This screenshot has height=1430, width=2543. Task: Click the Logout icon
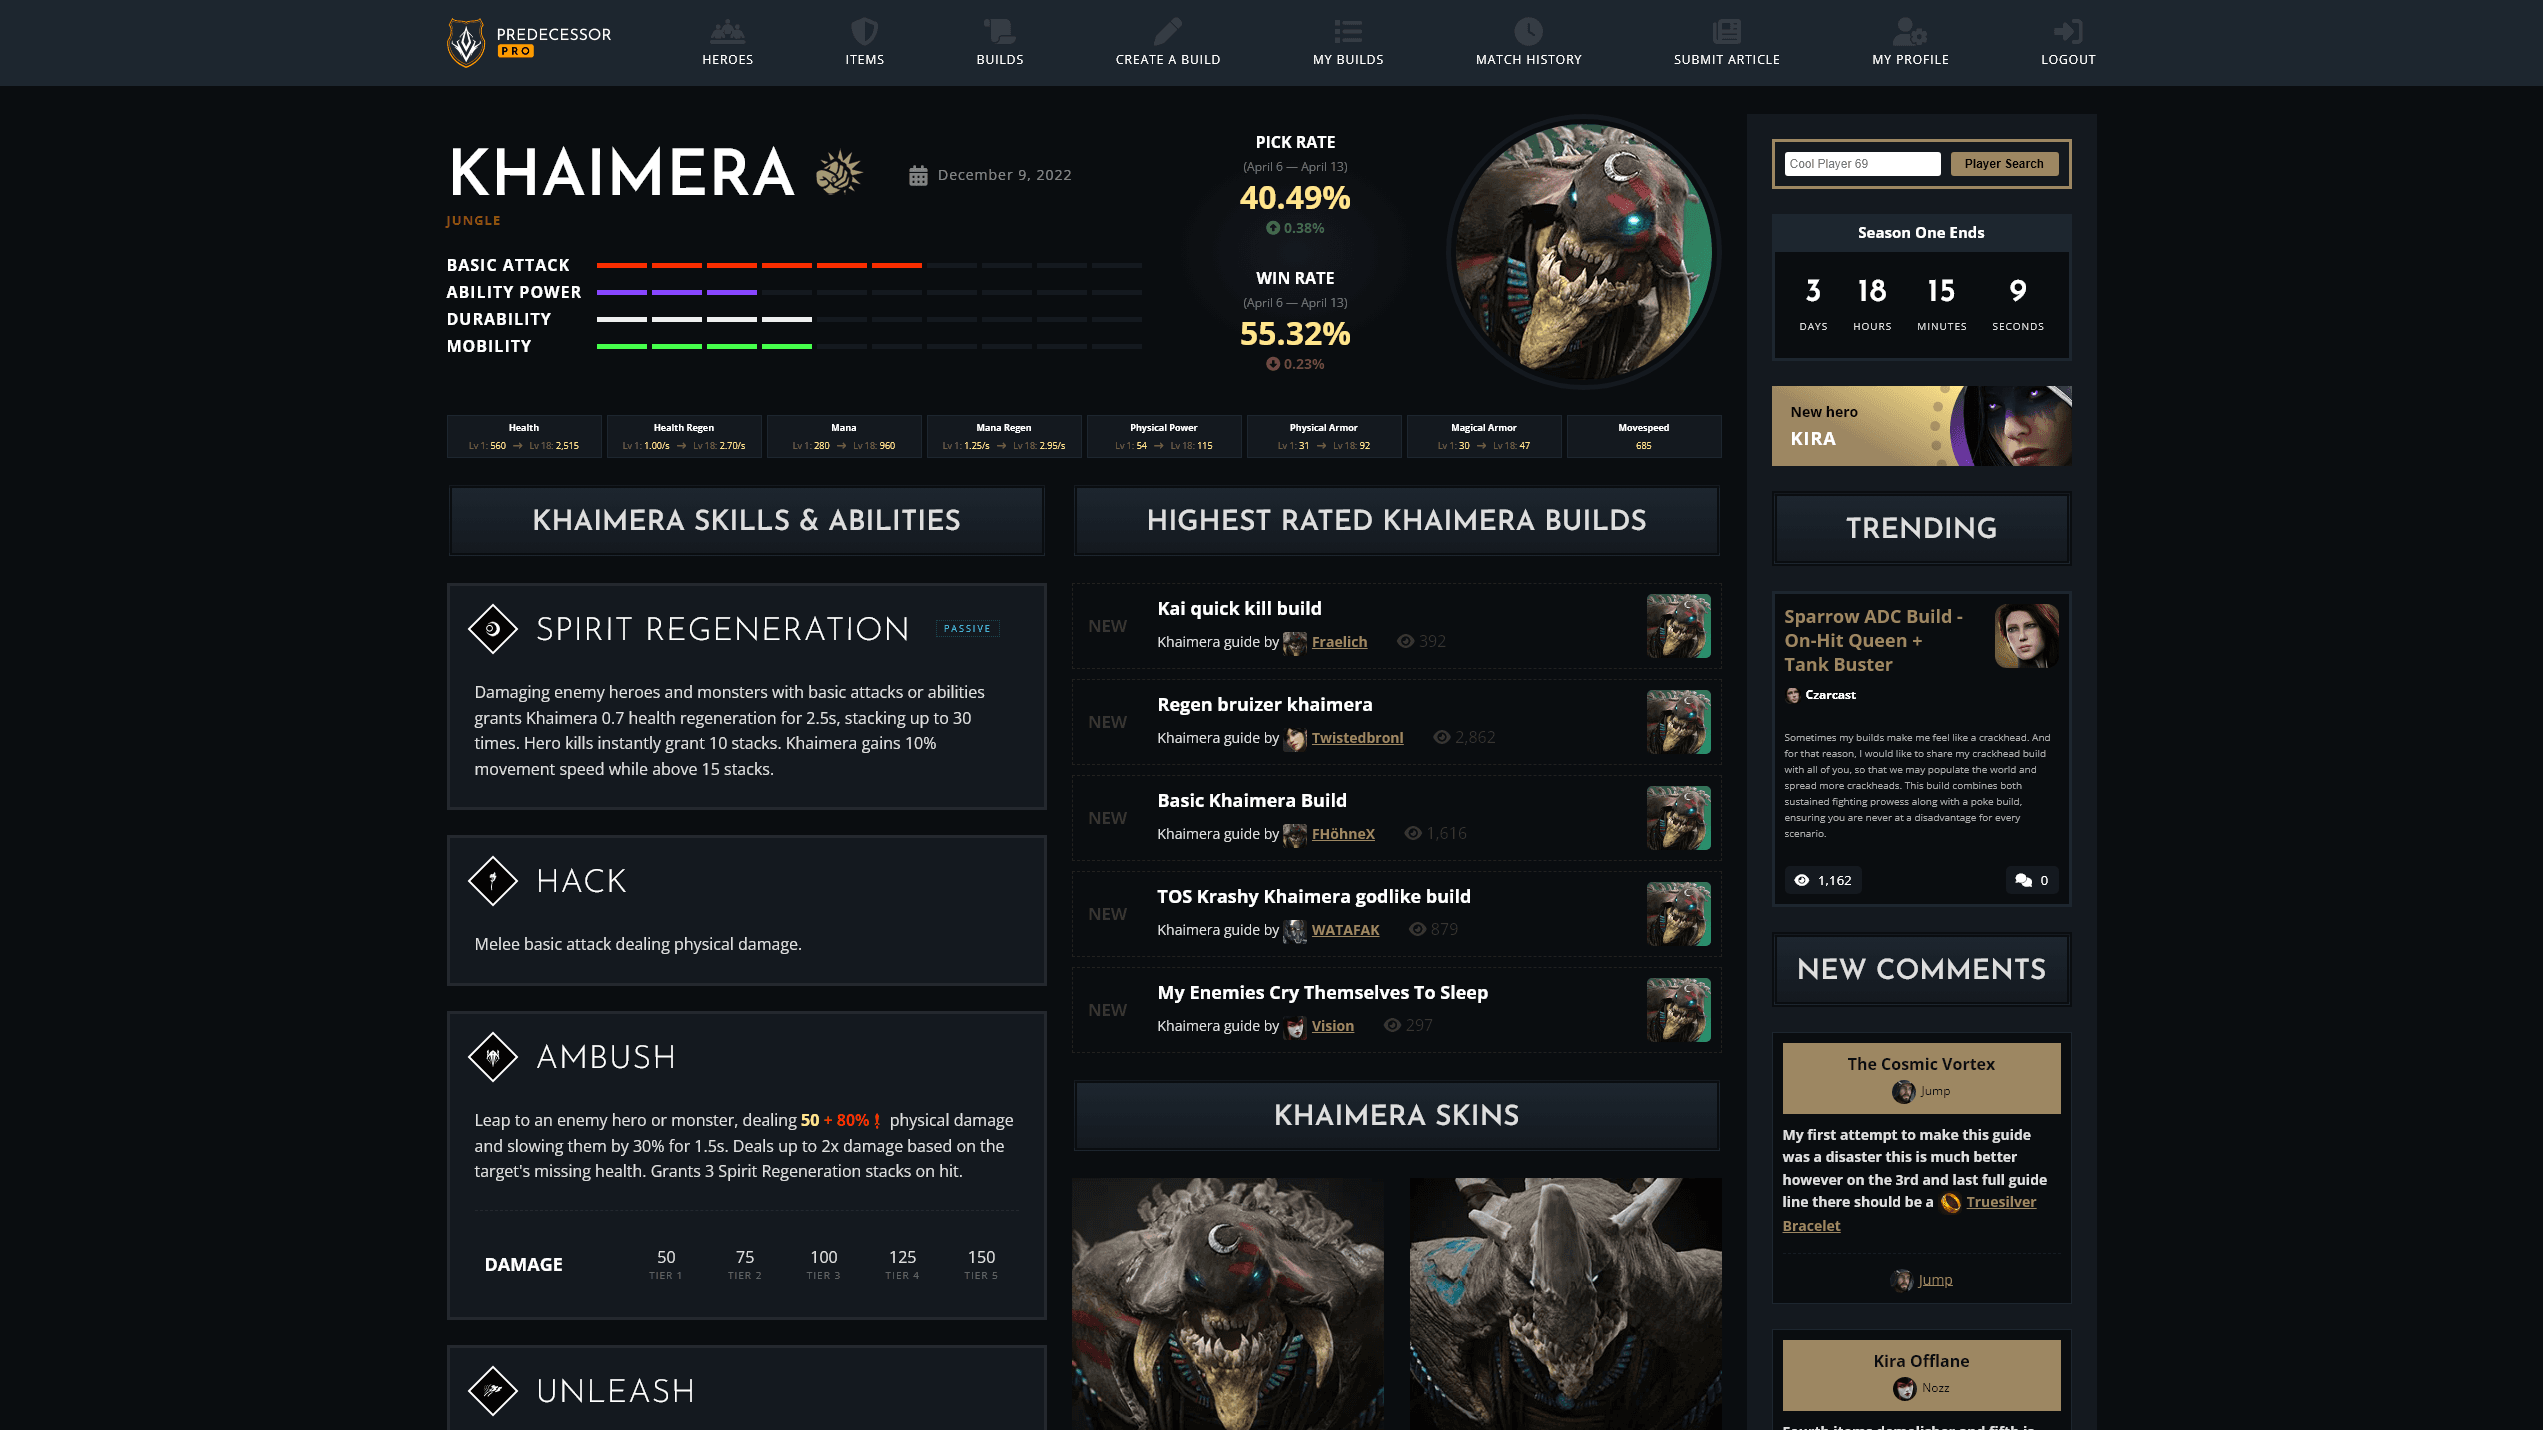click(2068, 32)
